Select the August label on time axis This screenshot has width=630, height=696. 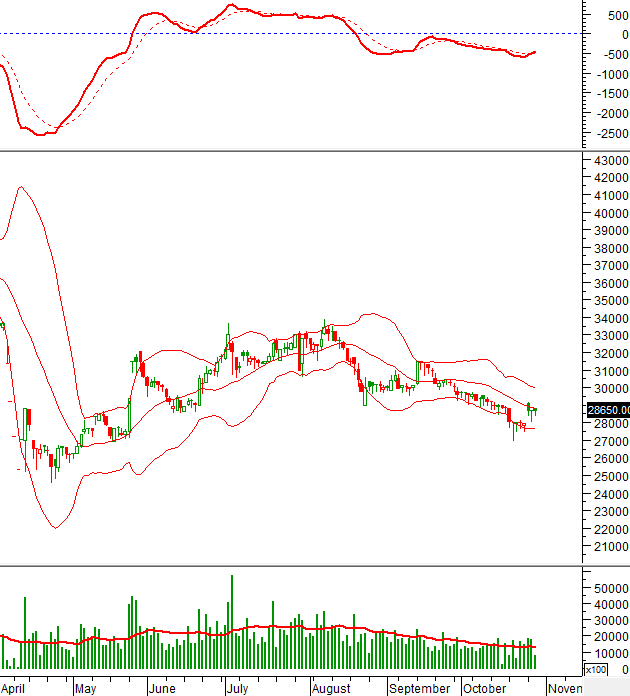click(x=331, y=688)
